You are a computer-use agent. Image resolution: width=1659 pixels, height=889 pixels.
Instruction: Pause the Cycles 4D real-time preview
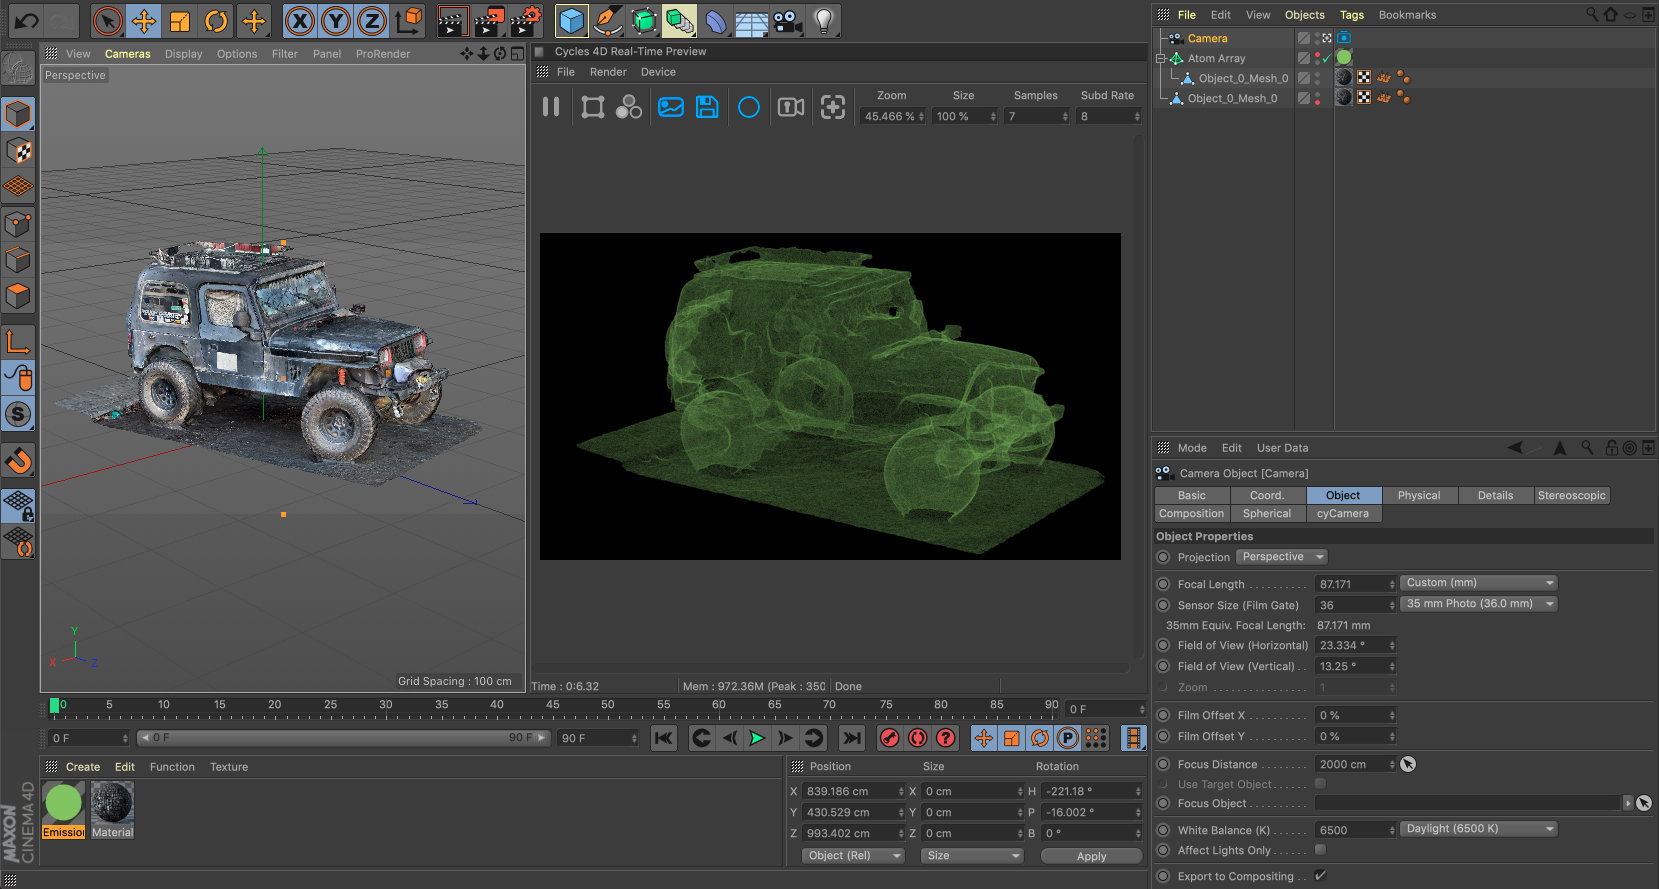pyautogui.click(x=551, y=107)
